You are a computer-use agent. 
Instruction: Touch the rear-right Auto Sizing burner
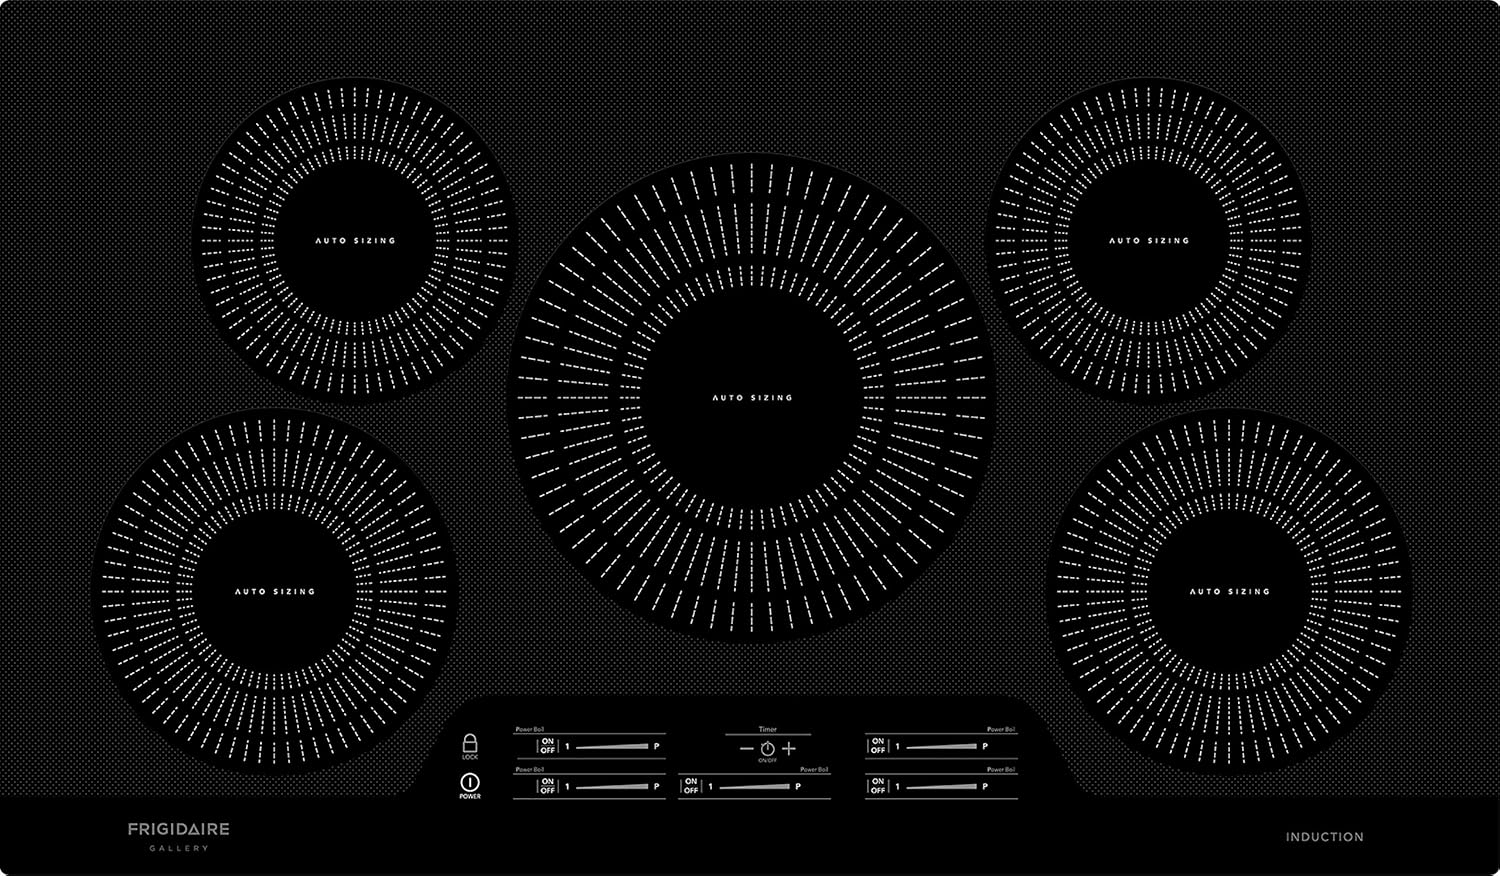(x=1149, y=240)
